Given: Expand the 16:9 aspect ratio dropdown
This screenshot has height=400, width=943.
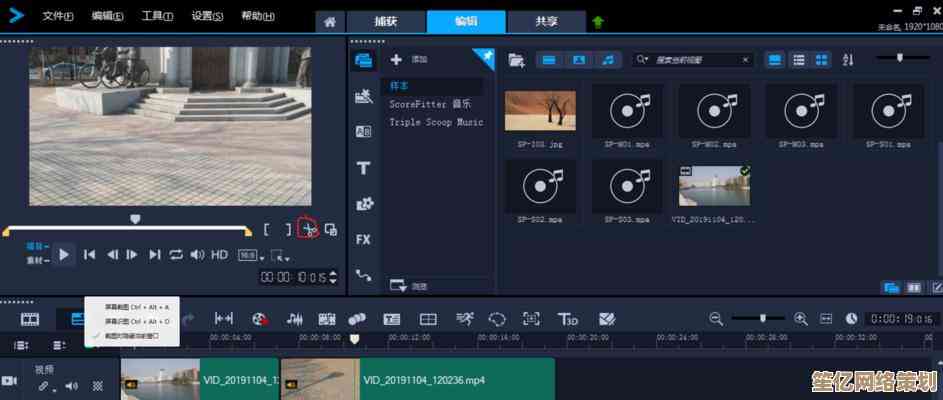Looking at the screenshot, I should pyautogui.click(x=247, y=256).
